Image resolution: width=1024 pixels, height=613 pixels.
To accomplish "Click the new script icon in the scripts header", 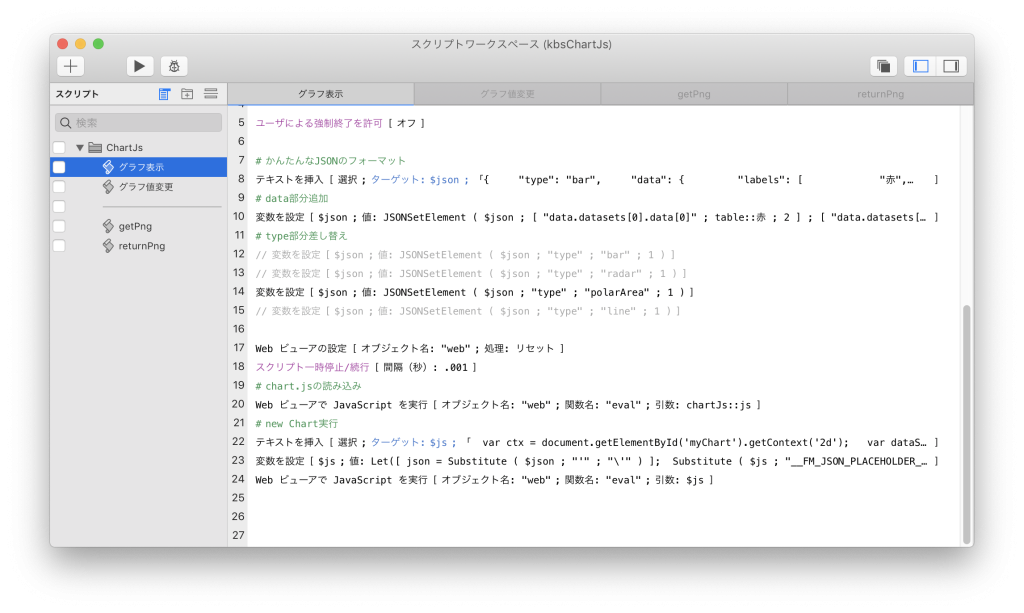I will click(x=165, y=94).
